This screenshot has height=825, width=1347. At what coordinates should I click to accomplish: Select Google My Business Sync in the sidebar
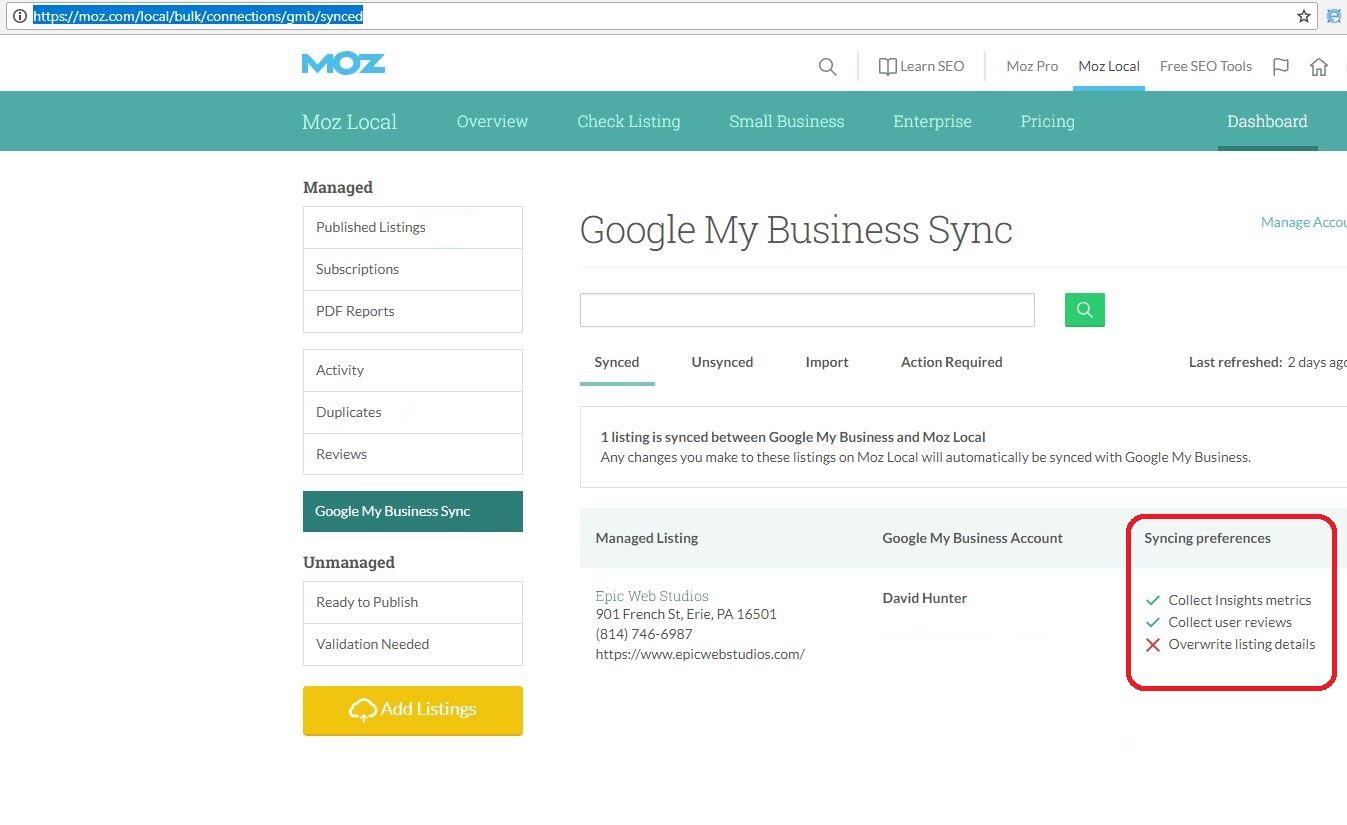pyautogui.click(x=413, y=511)
